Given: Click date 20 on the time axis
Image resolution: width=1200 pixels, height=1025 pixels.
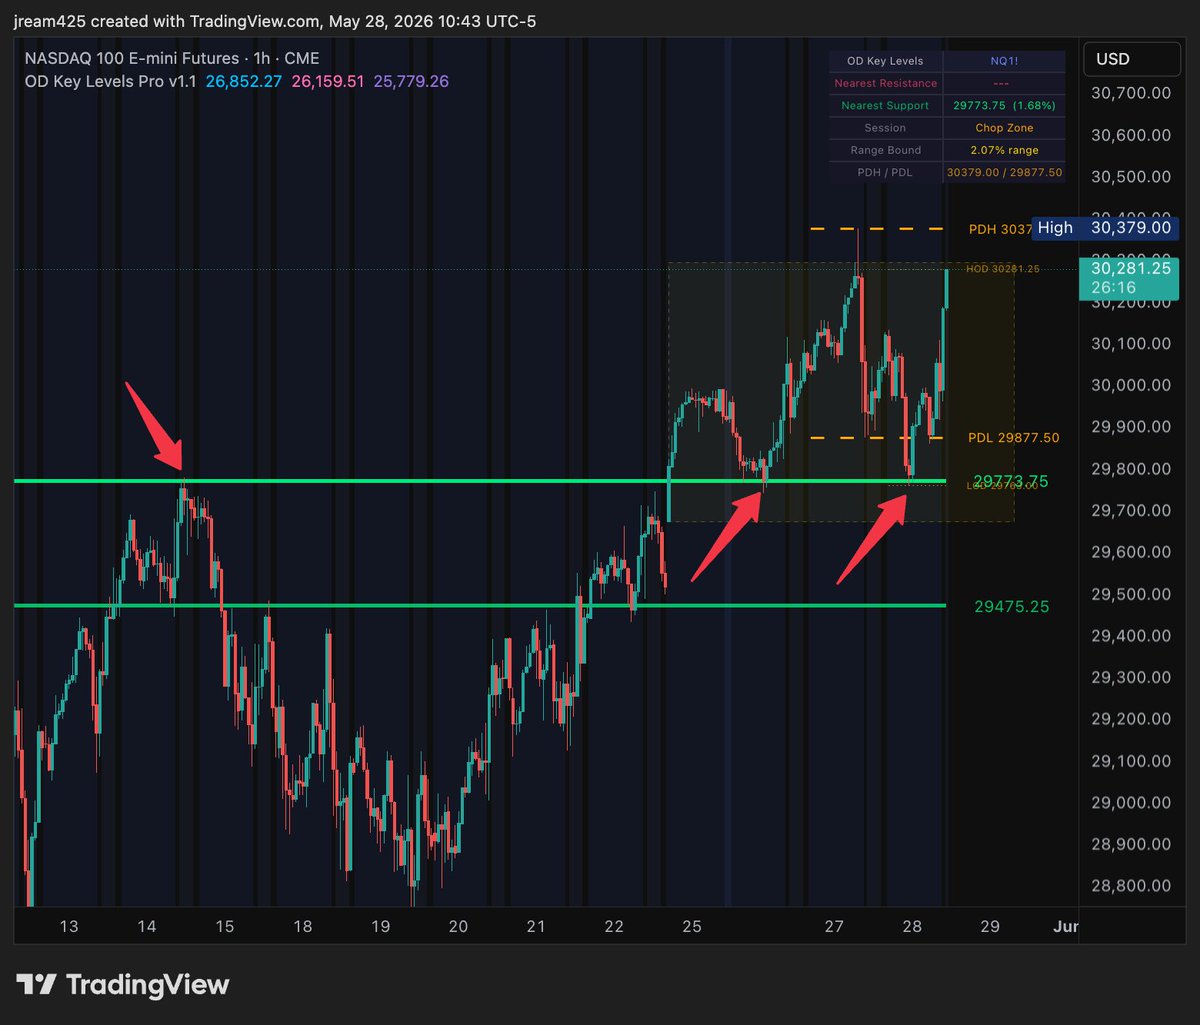Looking at the screenshot, I should 458,927.
